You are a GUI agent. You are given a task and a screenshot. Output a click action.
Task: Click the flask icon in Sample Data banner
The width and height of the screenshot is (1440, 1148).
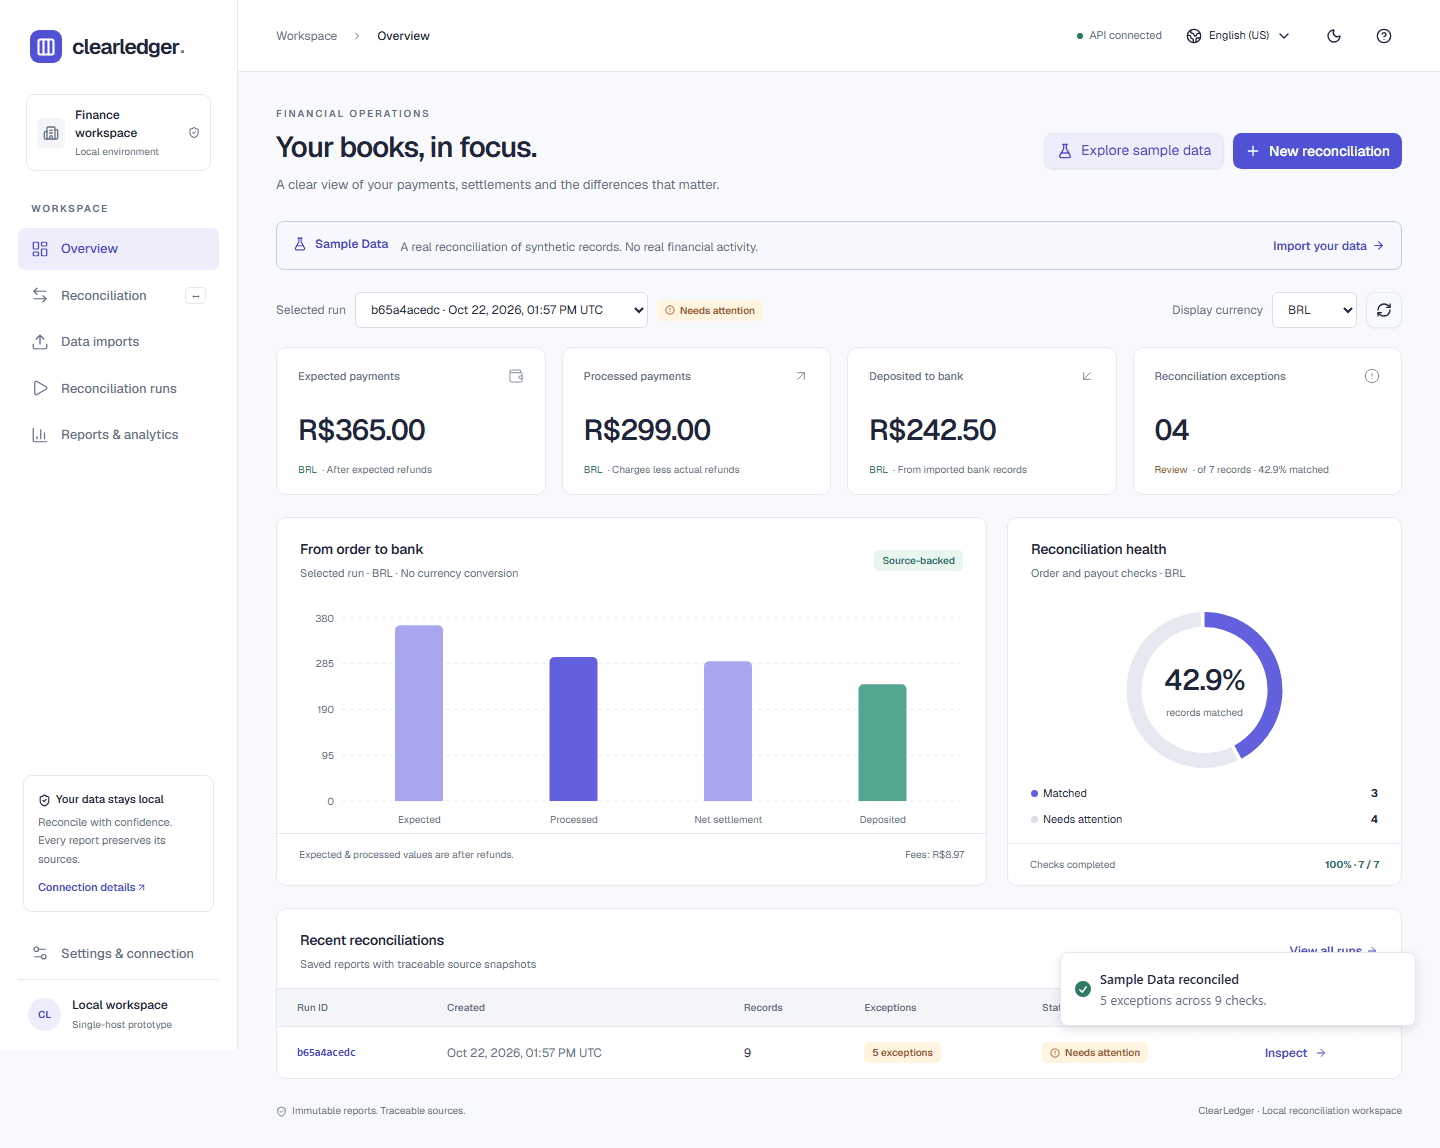pyautogui.click(x=300, y=244)
